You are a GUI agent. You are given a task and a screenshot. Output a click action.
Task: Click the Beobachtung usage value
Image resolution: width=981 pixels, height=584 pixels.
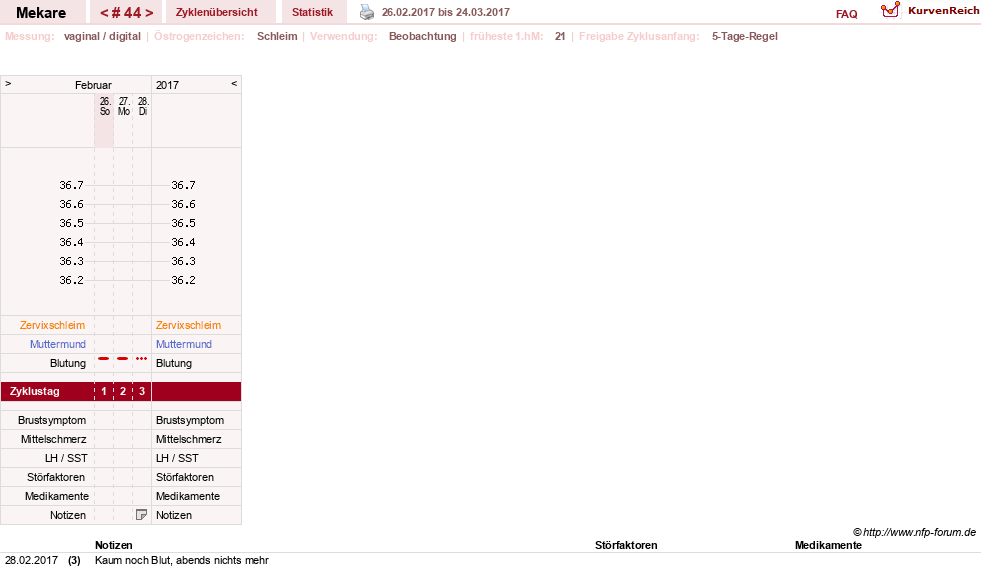[x=422, y=36]
